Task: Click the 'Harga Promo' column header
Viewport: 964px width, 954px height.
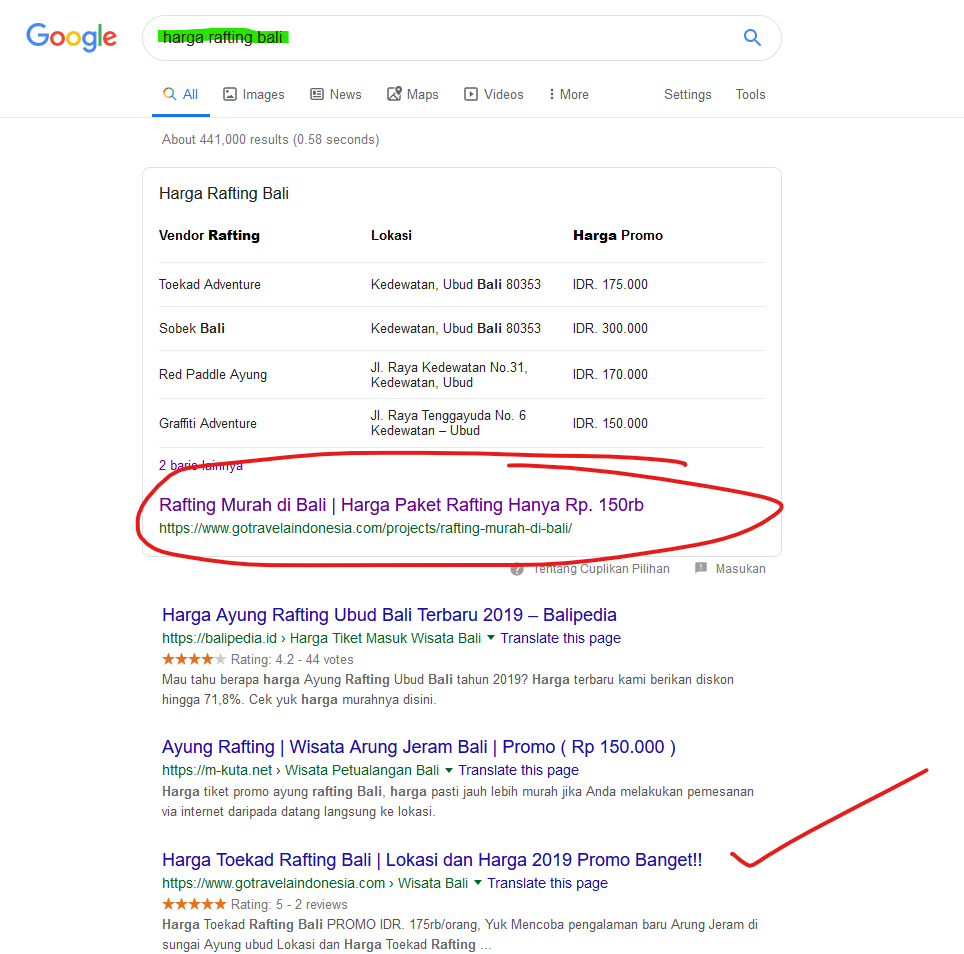Action: pos(618,235)
